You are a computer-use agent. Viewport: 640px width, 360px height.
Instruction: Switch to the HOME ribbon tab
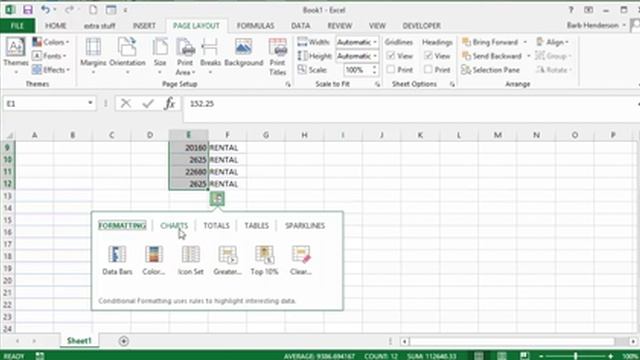pyautogui.click(x=56, y=26)
